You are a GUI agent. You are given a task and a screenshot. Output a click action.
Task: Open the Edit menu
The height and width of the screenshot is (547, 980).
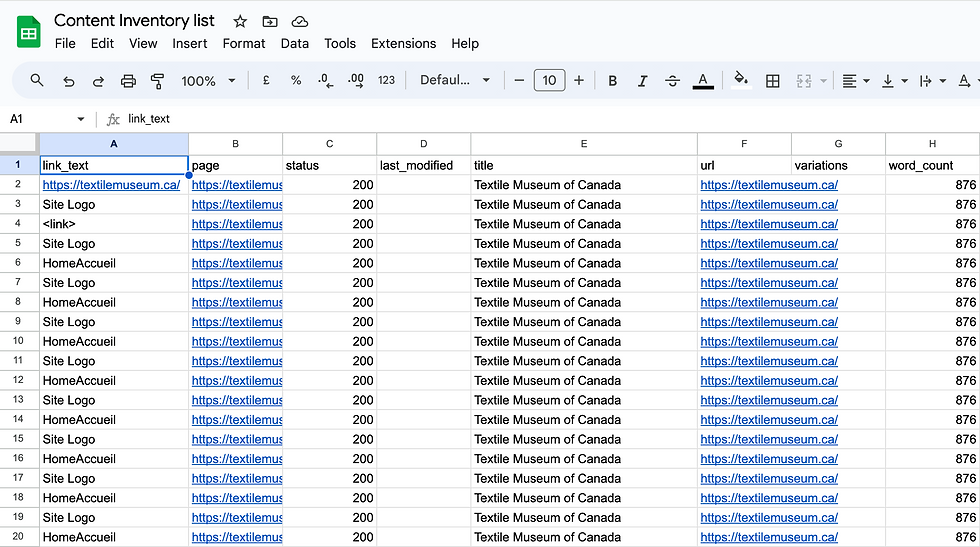click(102, 44)
